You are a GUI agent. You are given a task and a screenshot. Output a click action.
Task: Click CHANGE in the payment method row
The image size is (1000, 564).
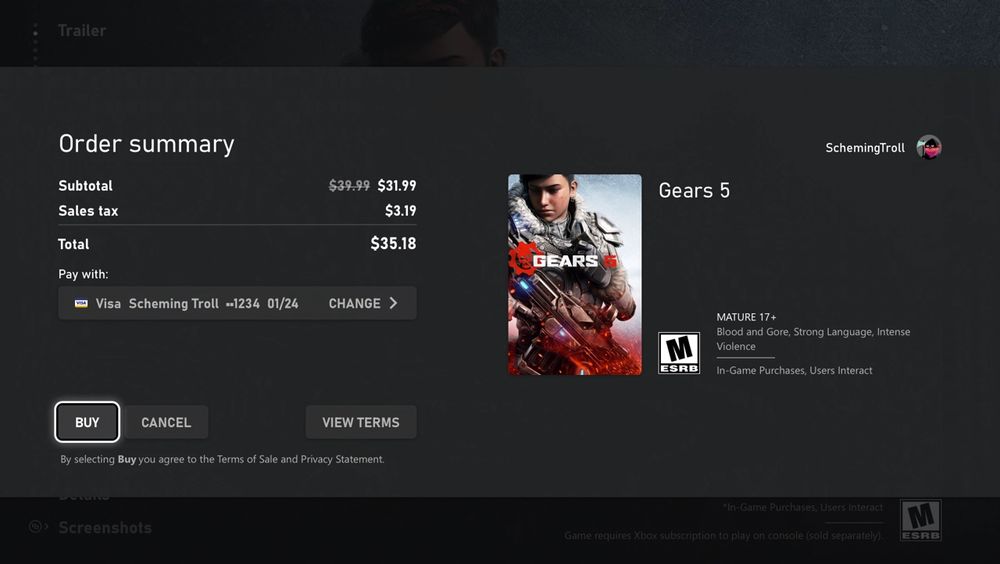(x=354, y=303)
